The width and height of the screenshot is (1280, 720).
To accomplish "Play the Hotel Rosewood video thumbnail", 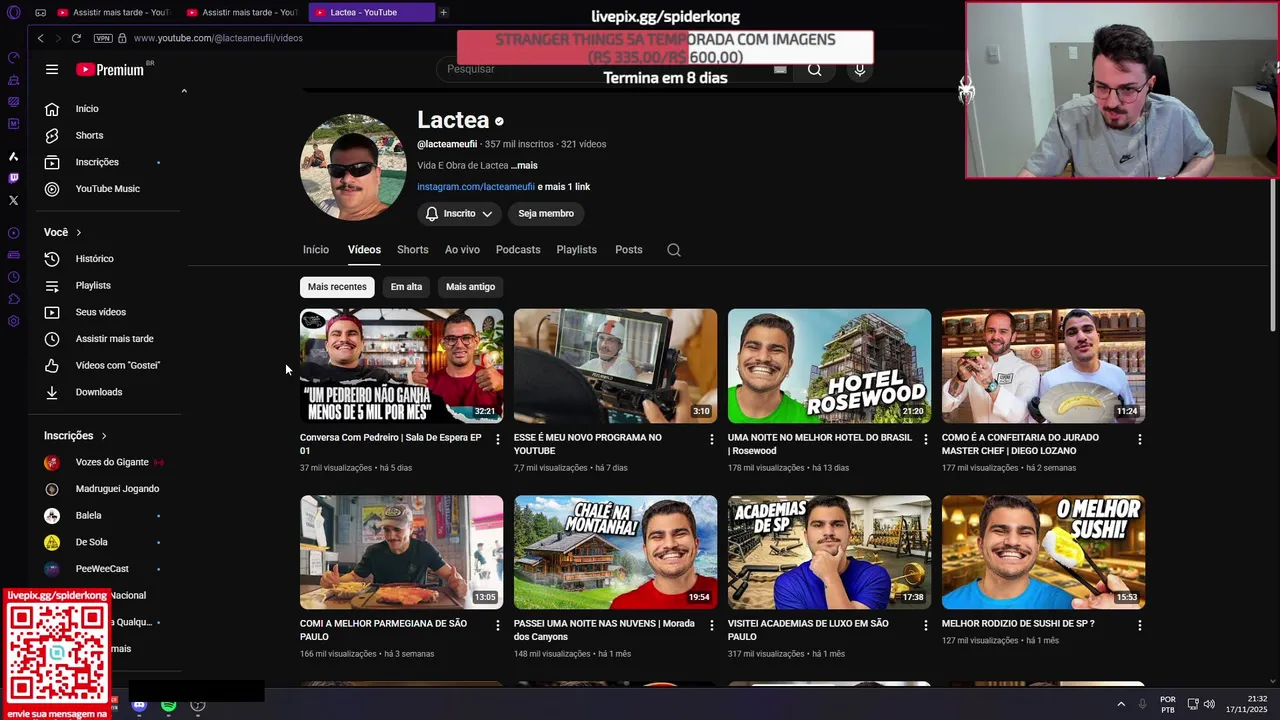I will [829, 366].
